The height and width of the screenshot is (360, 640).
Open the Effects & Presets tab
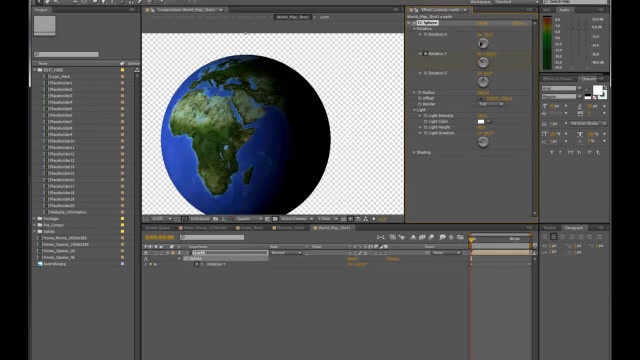[558, 79]
